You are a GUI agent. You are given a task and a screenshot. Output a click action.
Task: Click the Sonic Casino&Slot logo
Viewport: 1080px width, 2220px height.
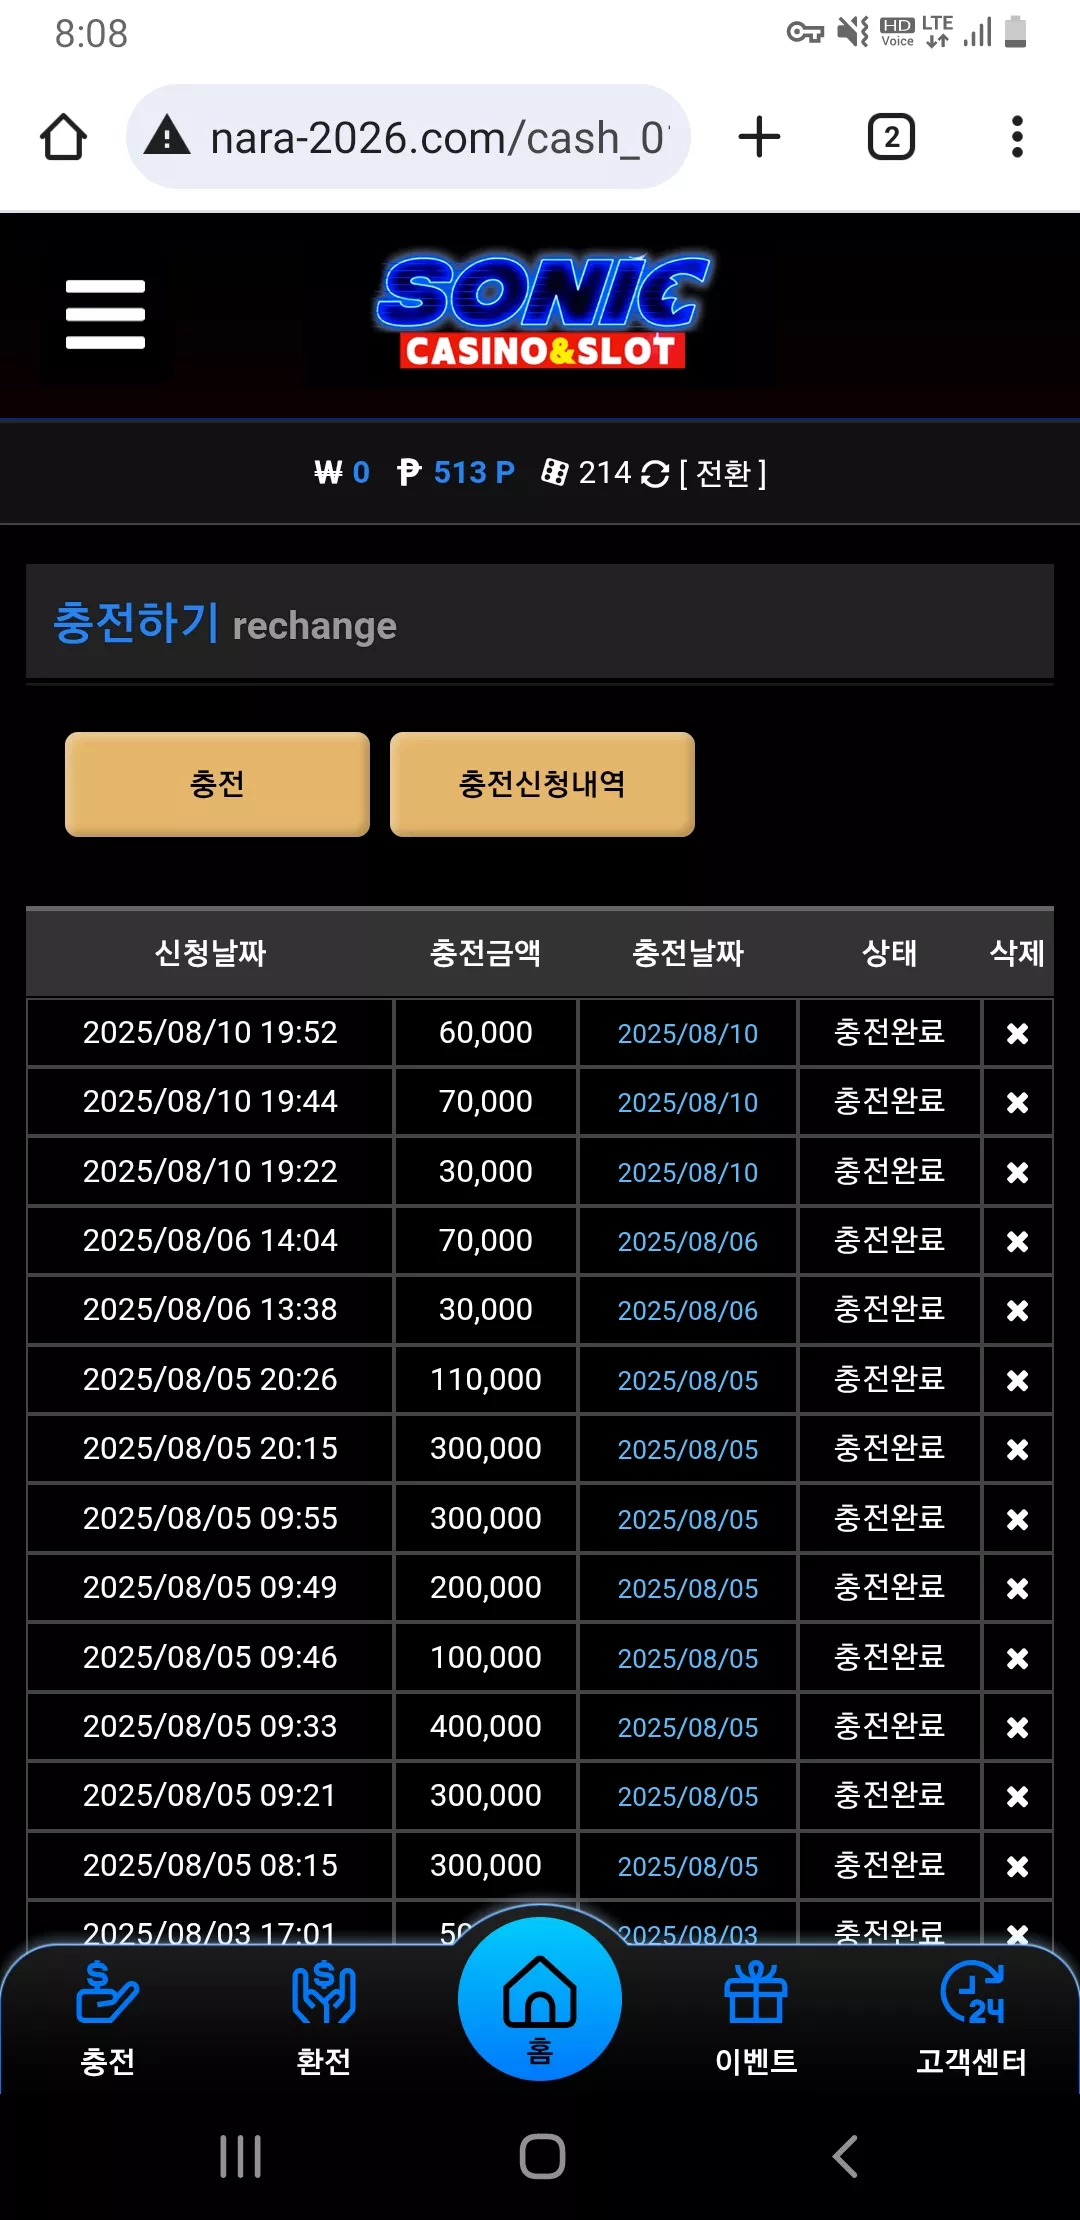pos(543,312)
